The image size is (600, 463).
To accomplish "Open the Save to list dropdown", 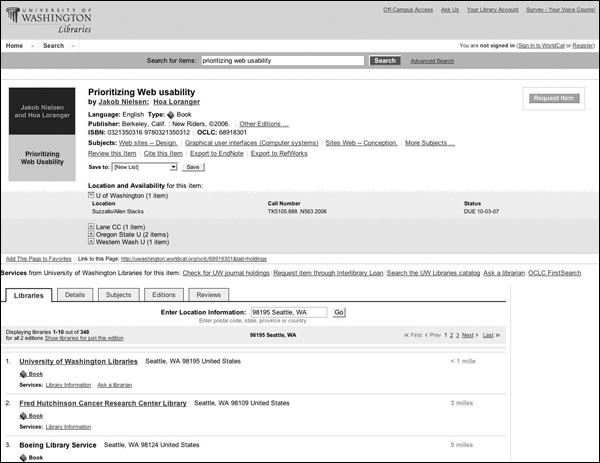I will tap(143, 167).
